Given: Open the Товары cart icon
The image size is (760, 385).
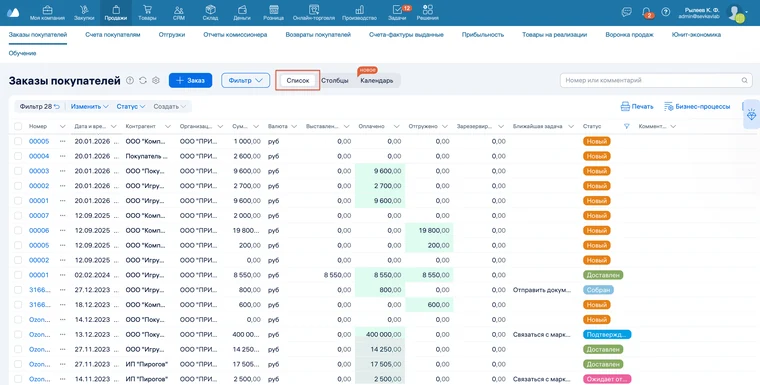Looking at the screenshot, I should (x=147, y=9).
